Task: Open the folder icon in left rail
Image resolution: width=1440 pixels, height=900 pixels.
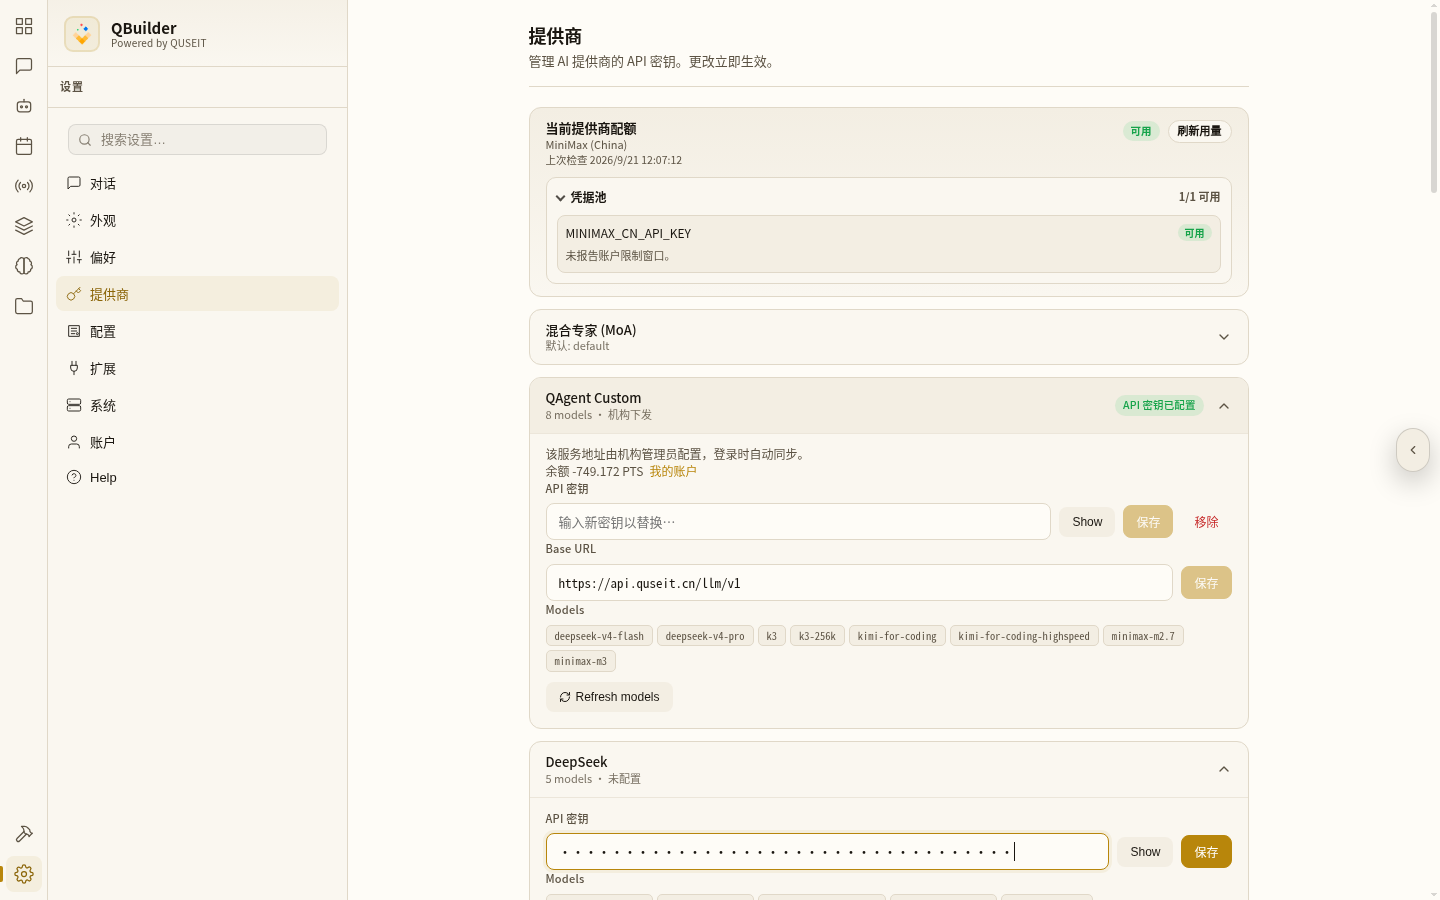Action: tap(24, 306)
